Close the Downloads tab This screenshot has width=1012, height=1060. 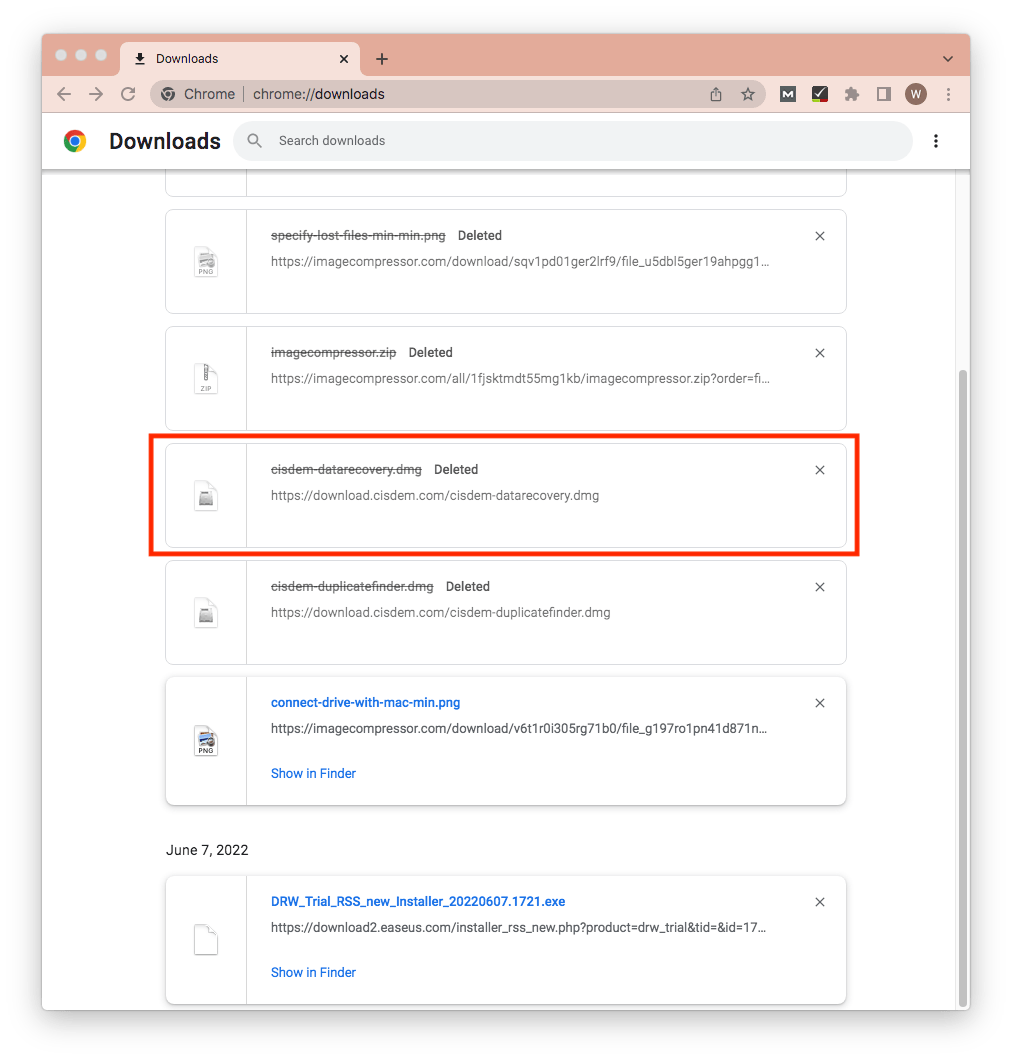344,59
